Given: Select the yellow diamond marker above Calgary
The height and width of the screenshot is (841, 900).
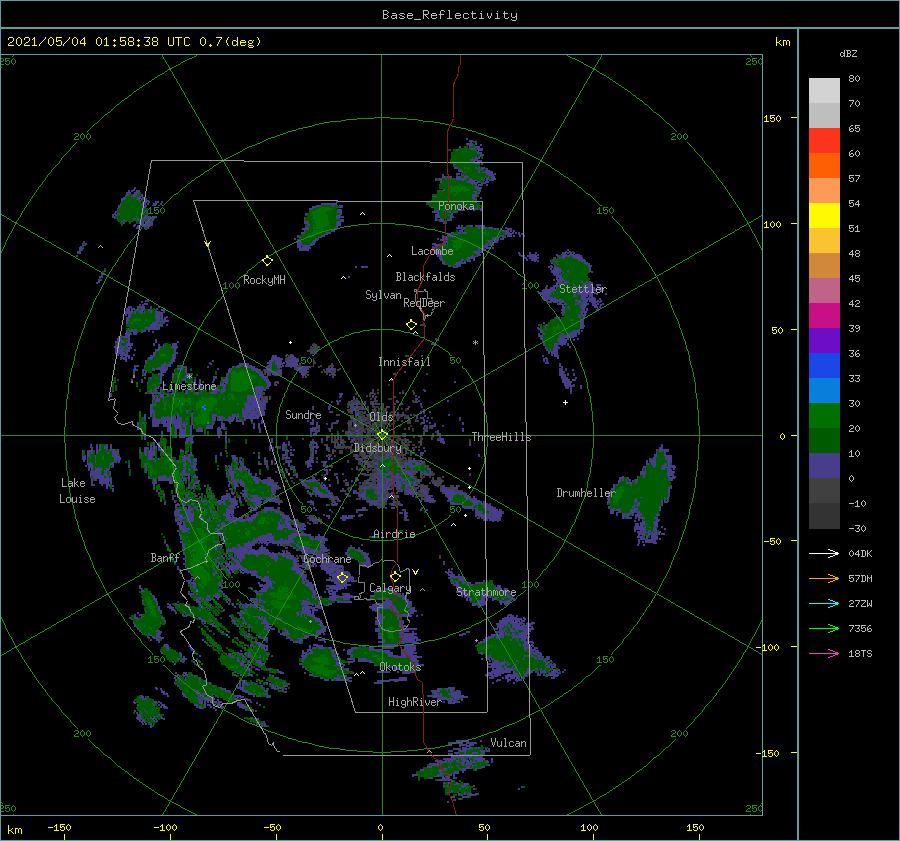Looking at the screenshot, I should tap(395, 576).
